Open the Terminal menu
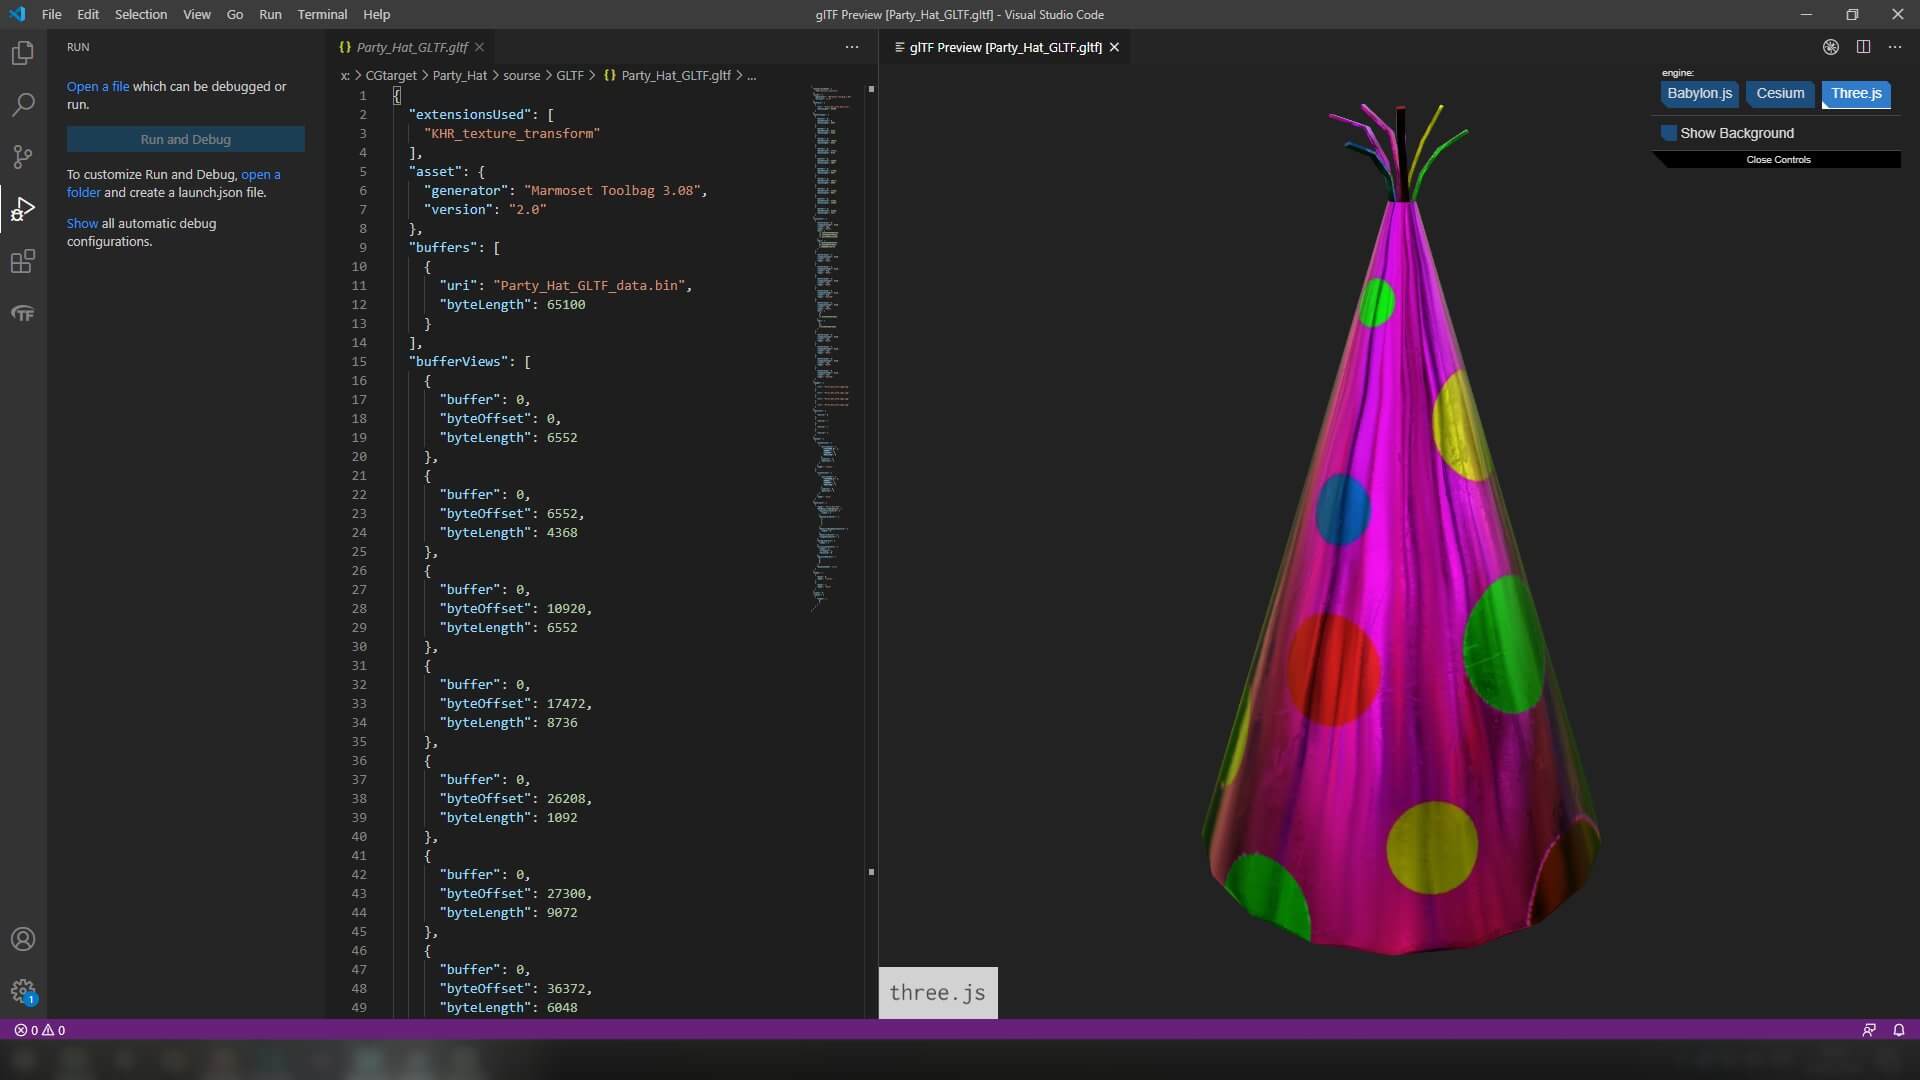Viewport: 1920px width, 1080px height. 322,15
